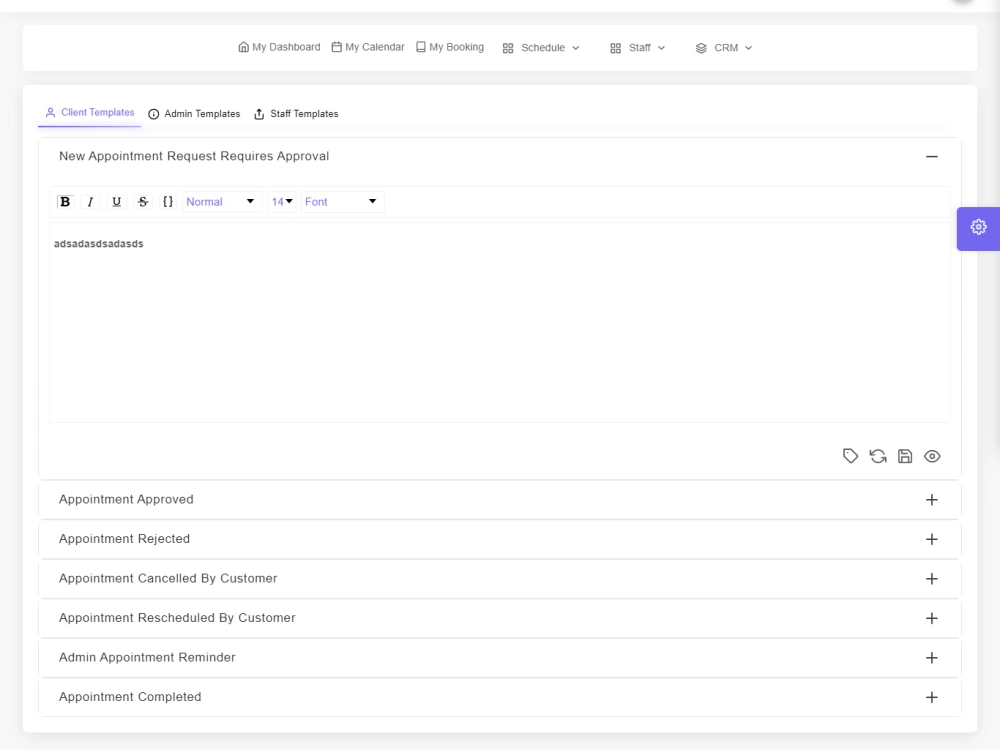The height and width of the screenshot is (750, 1000).
Task: Switch to the Admin Templates tab
Action: [195, 114]
